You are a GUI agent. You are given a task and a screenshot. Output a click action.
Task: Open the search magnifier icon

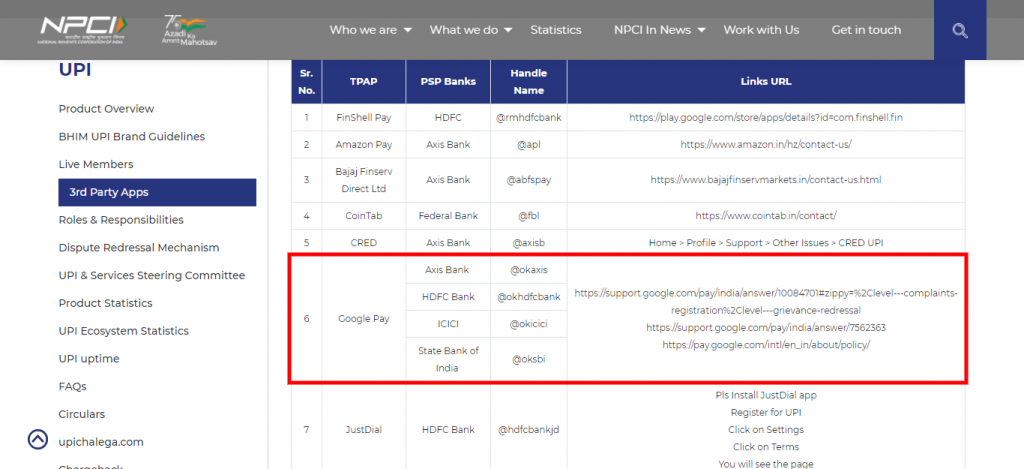pos(959,30)
